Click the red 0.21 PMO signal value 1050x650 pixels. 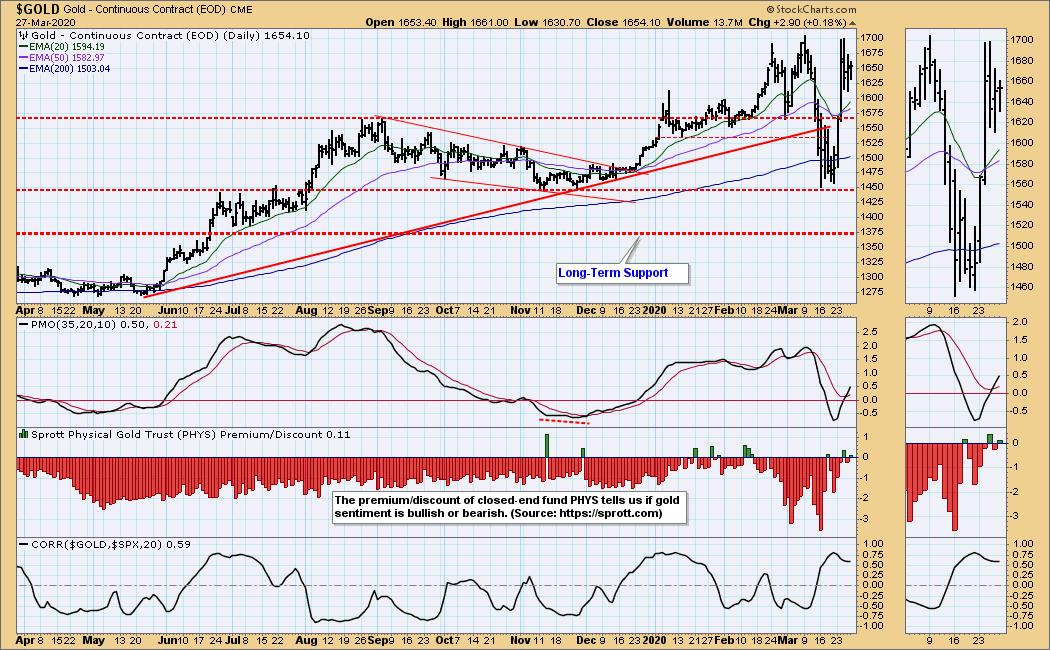(x=165, y=325)
